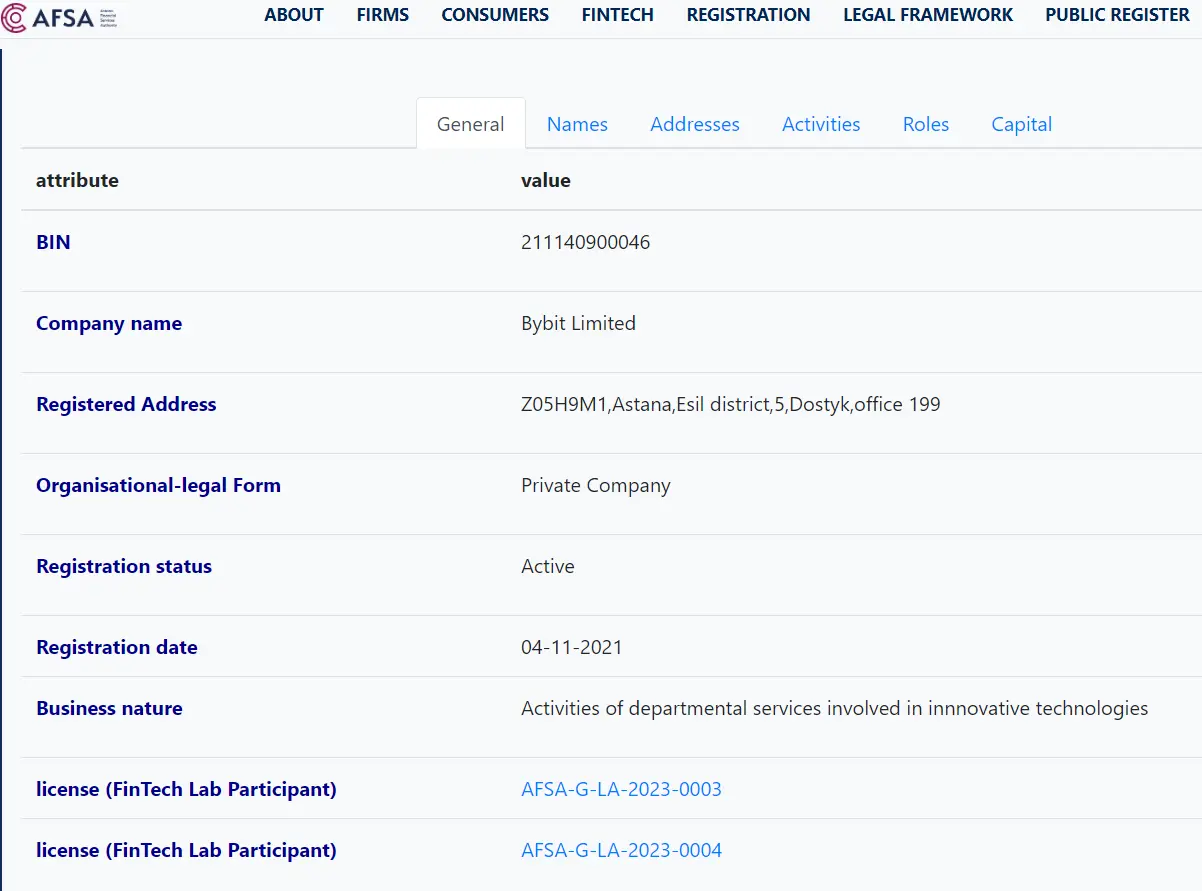1202x891 pixels.
Task: Click the BIN value 211140900046
Action: click(586, 242)
